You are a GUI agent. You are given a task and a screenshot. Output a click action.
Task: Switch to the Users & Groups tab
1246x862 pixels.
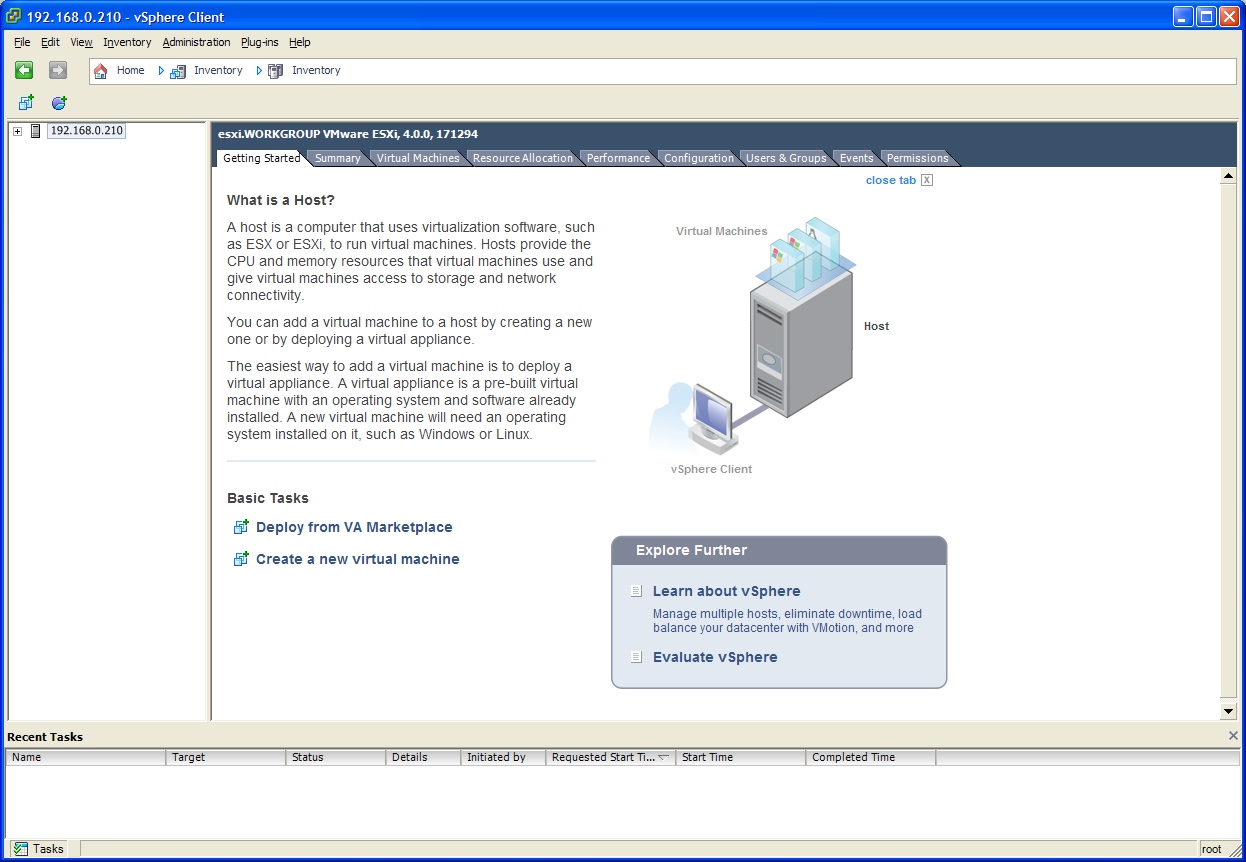[786, 158]
